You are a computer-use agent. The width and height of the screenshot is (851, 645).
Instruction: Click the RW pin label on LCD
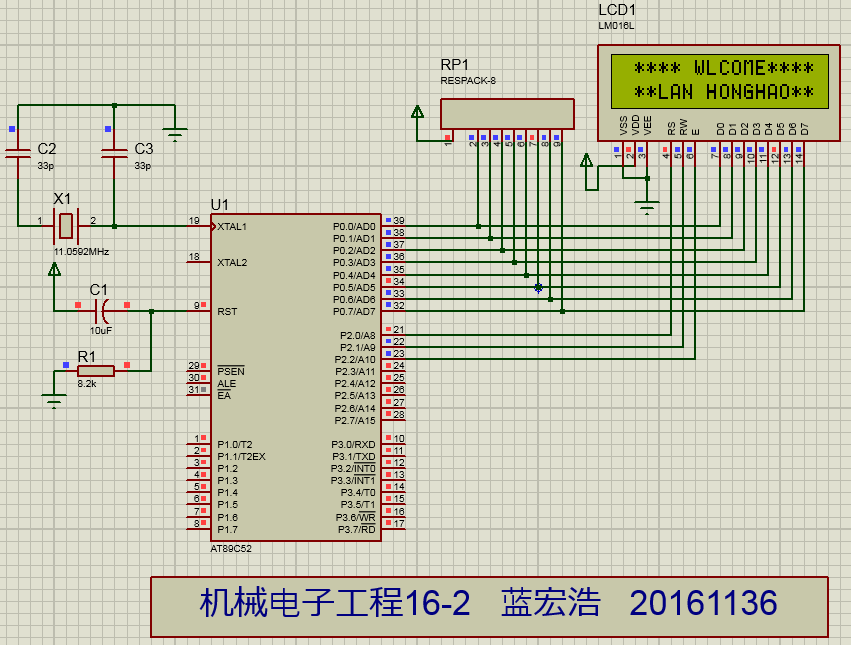[683, 127]
